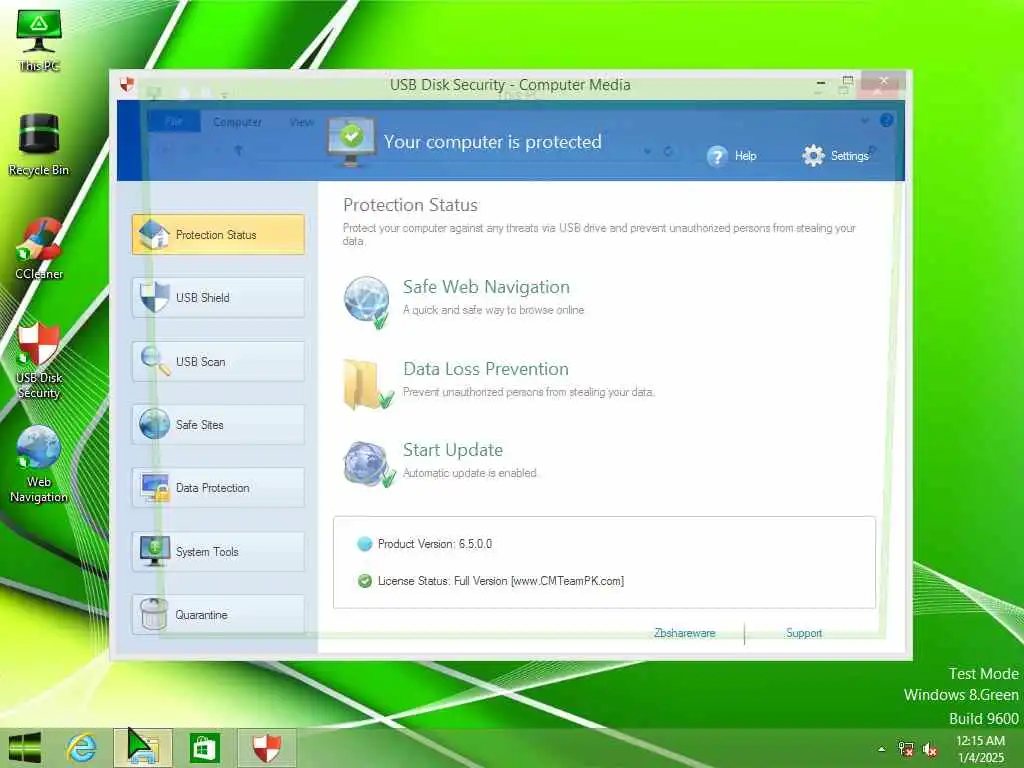
Task: Open the Windows Start button
Action: pyautogui.click(x=25, y=748)
